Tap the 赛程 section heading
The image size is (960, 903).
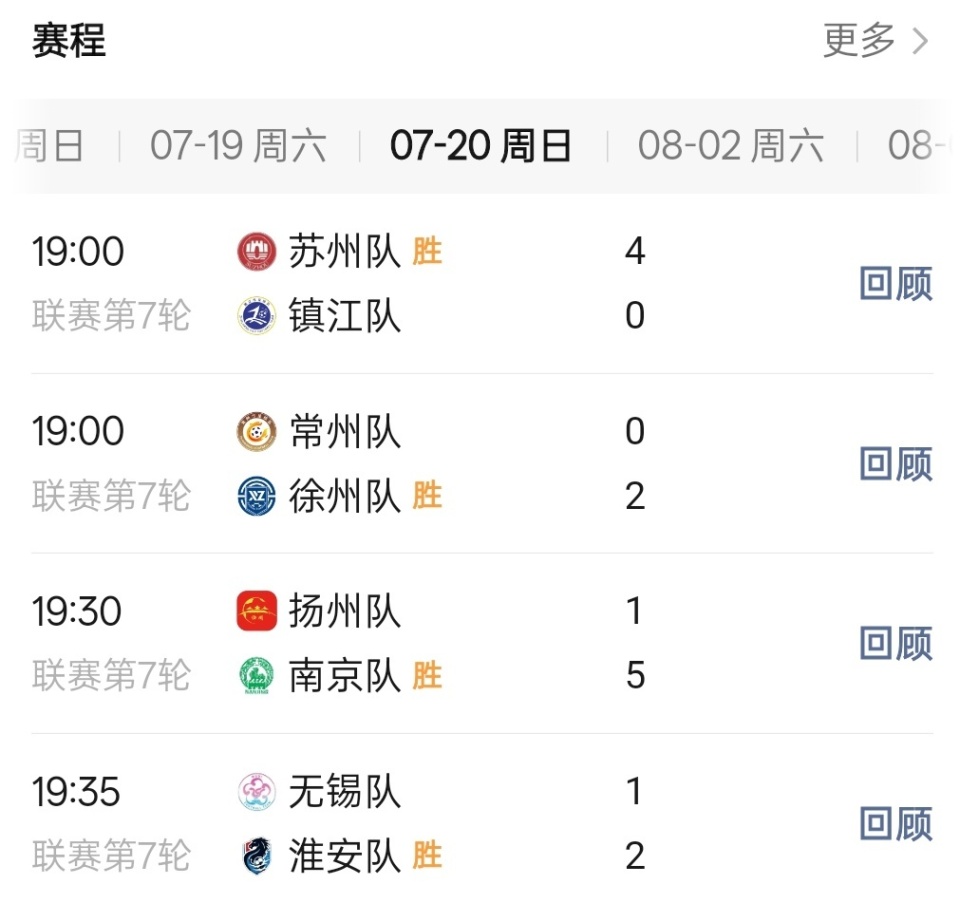[69, 40]
